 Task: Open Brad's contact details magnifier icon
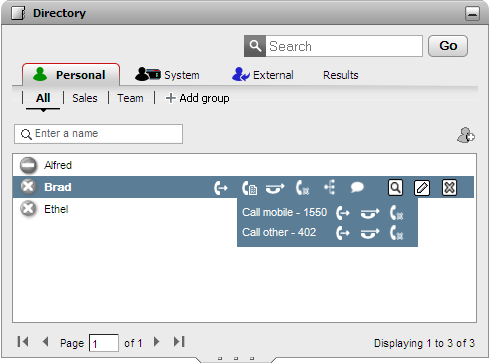coord(395,188)
